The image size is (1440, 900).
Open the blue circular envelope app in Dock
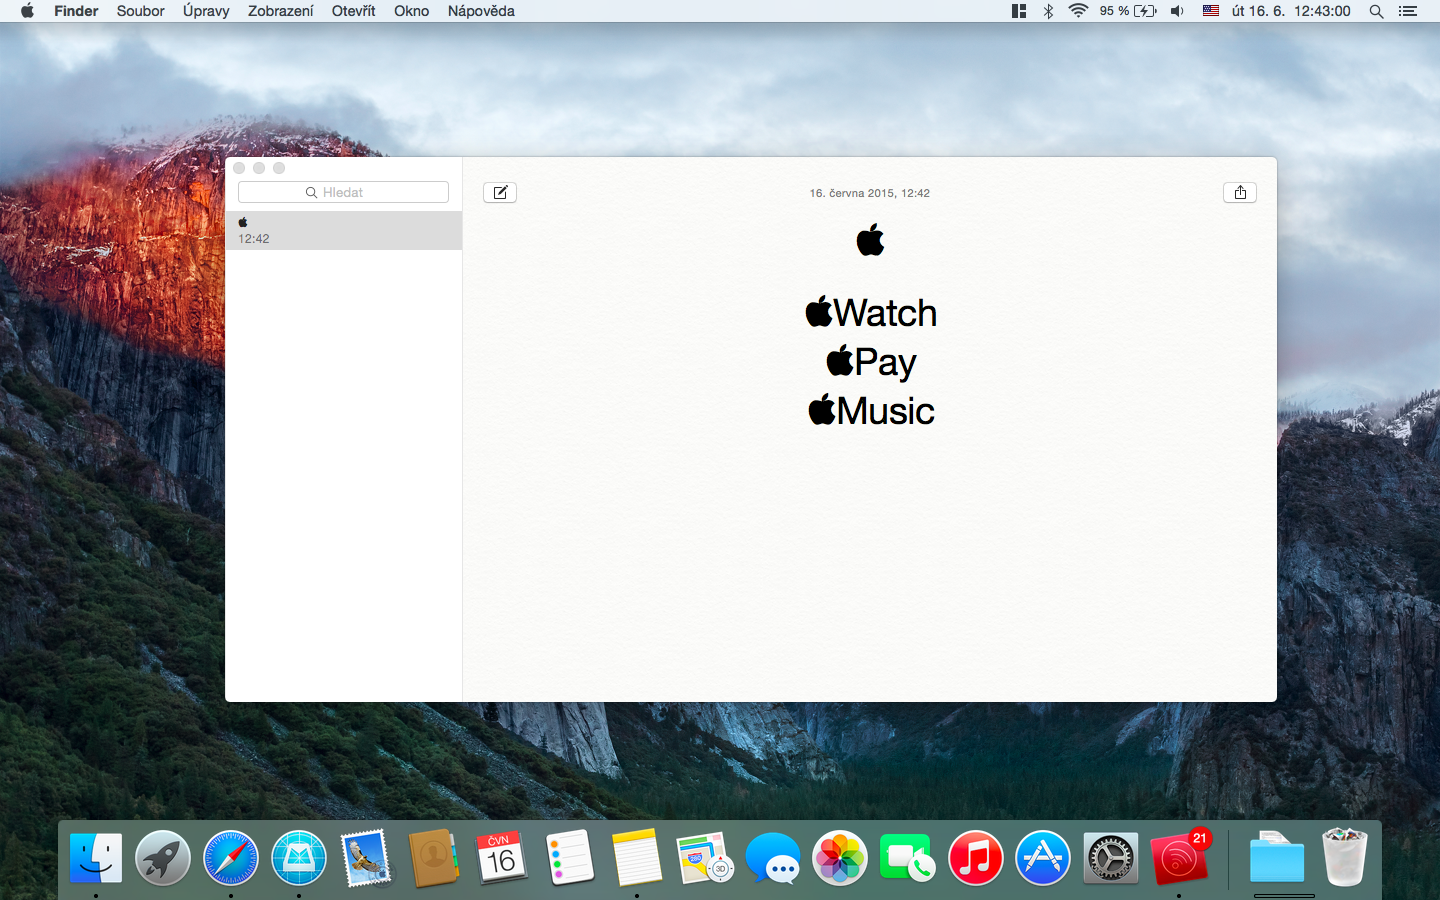point(299,858)
